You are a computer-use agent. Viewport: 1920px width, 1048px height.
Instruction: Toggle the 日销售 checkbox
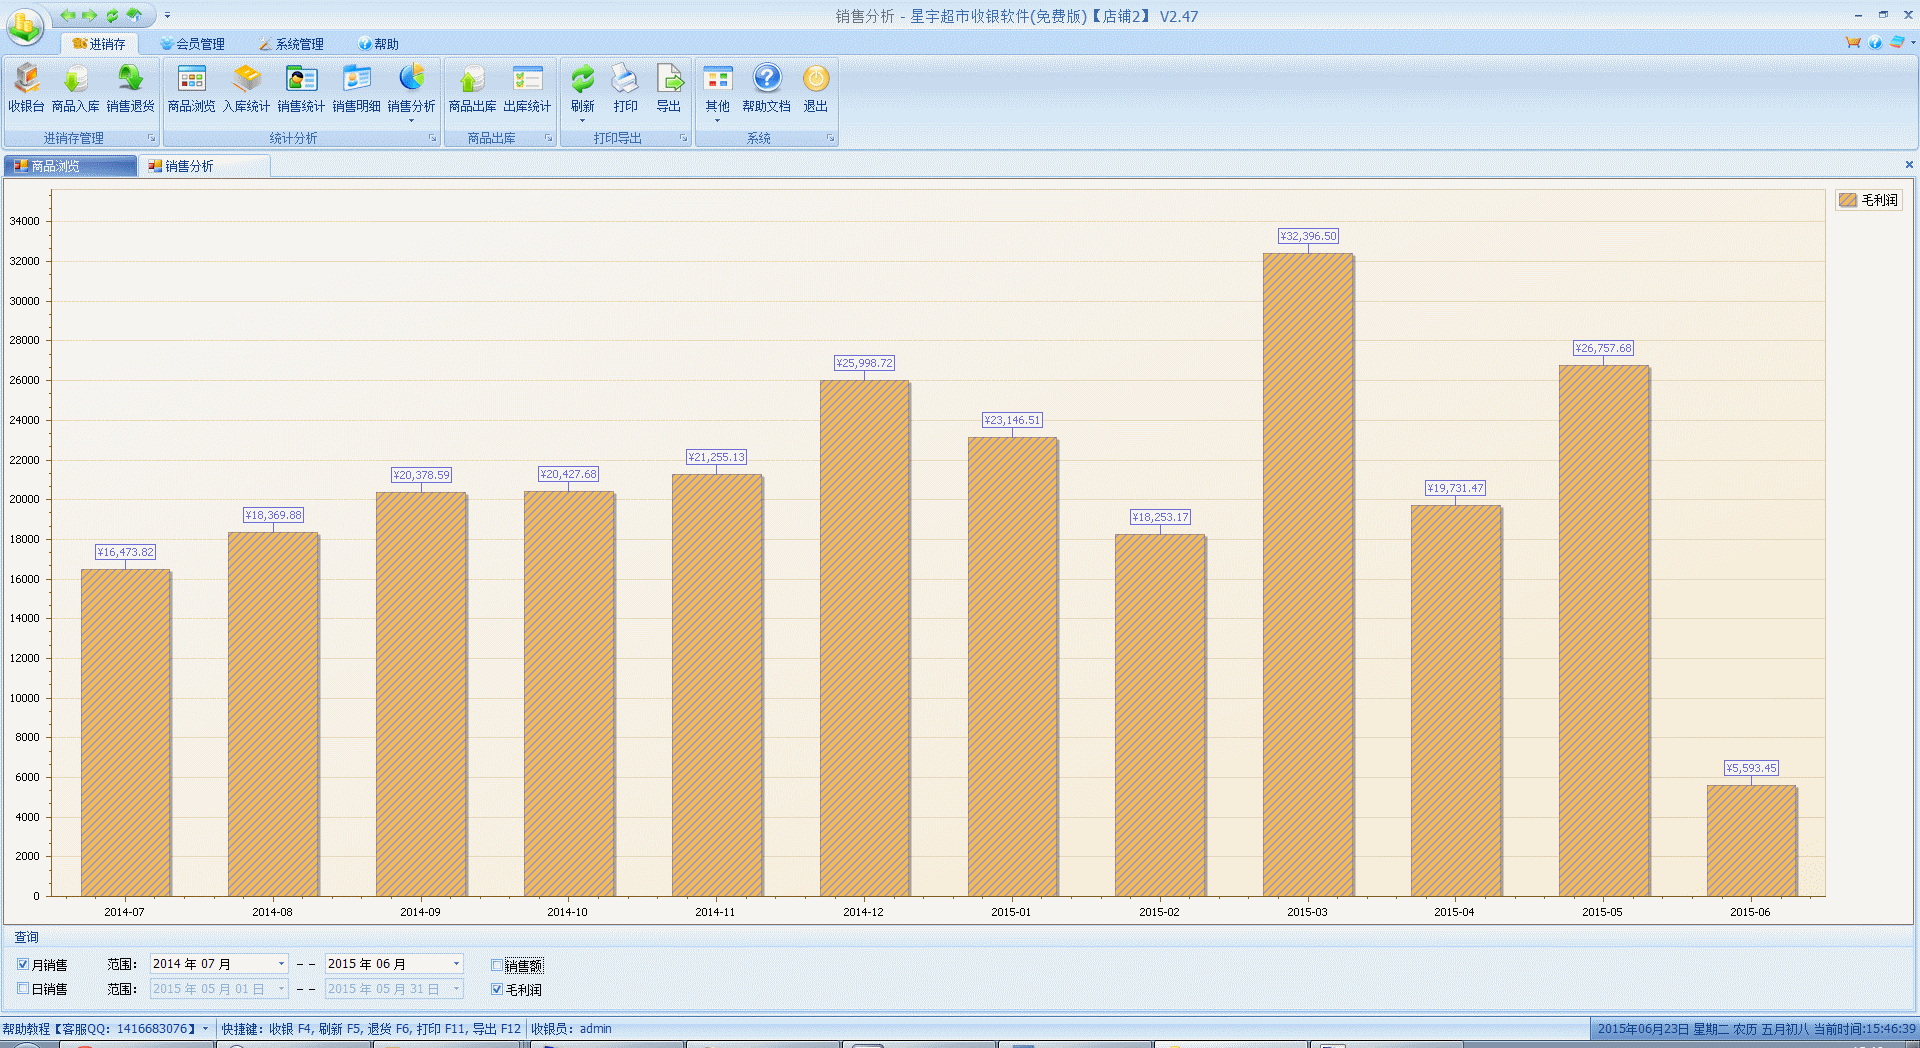[23, 989]
